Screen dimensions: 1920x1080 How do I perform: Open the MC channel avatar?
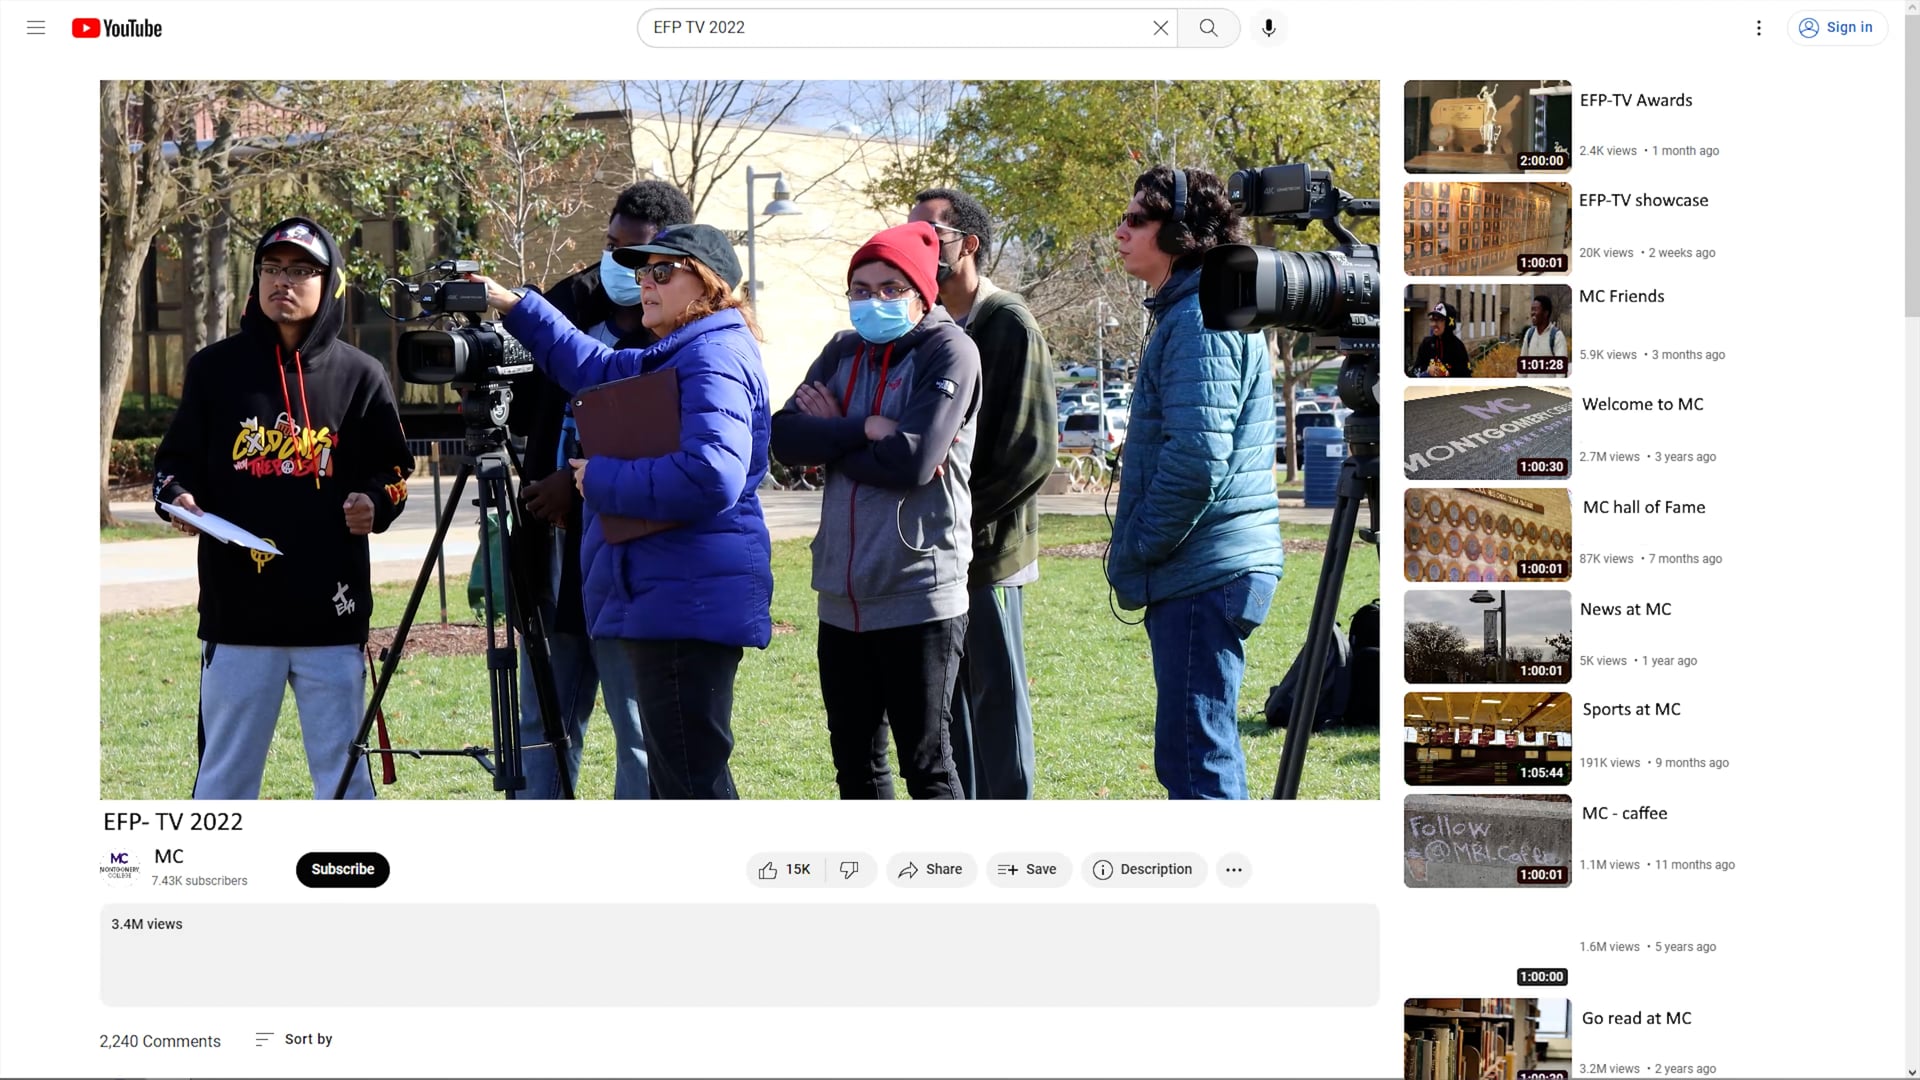[120, 866]
